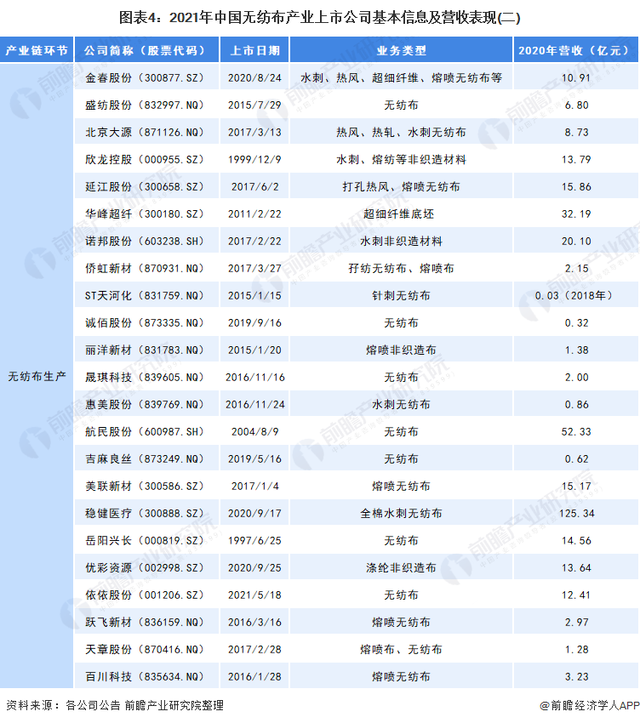Select listing date 2021/5/18
This screenshot has width=640, height=723.
point(255,595)
